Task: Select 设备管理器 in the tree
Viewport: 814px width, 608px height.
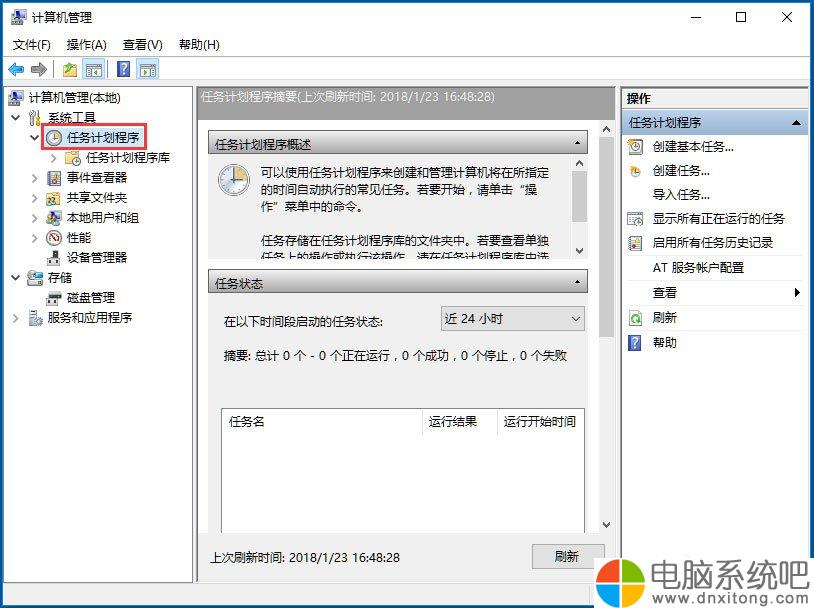Action: [97, 258]
